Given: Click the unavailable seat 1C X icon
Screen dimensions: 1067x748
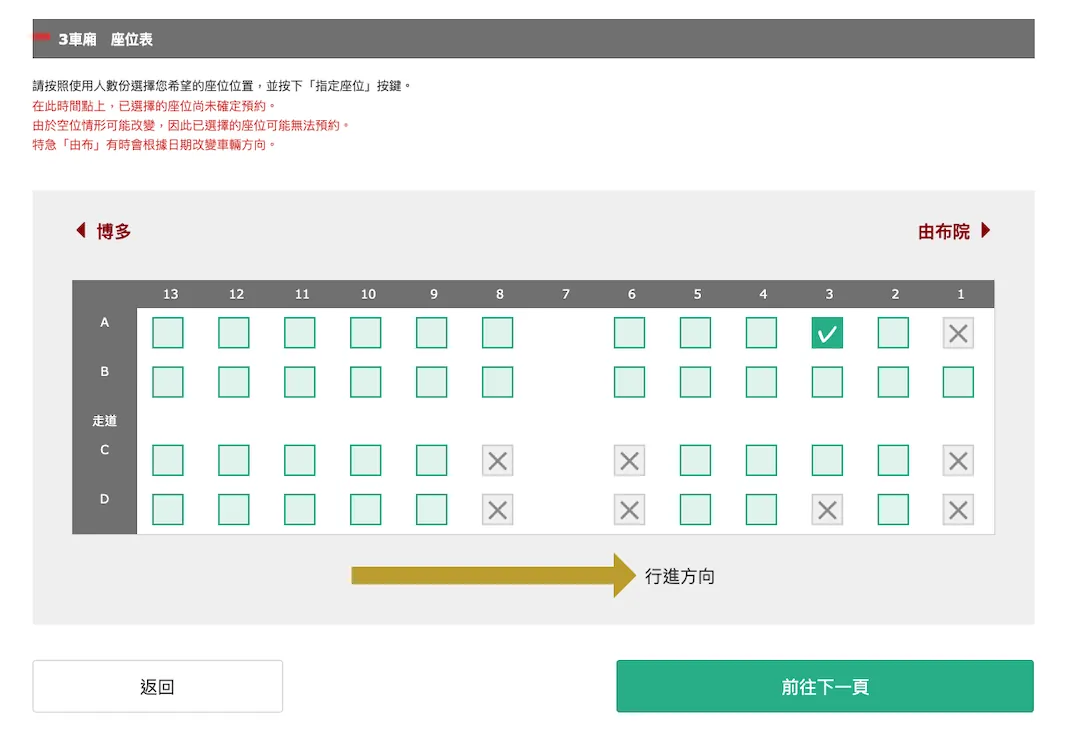Looking at the screenshot, I should point(958,460).
